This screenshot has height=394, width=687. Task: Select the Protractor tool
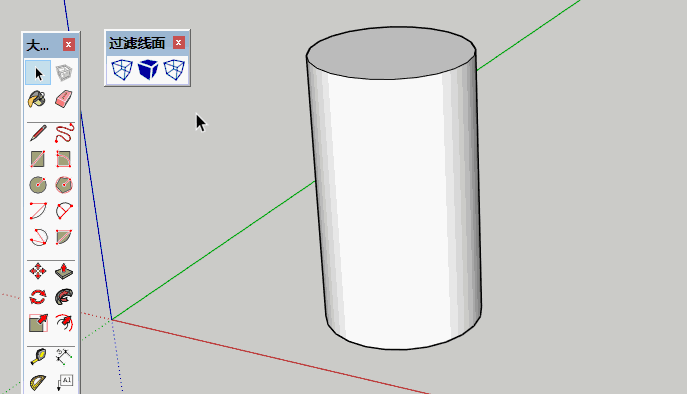pyautogui.click(x=38, y=383)
